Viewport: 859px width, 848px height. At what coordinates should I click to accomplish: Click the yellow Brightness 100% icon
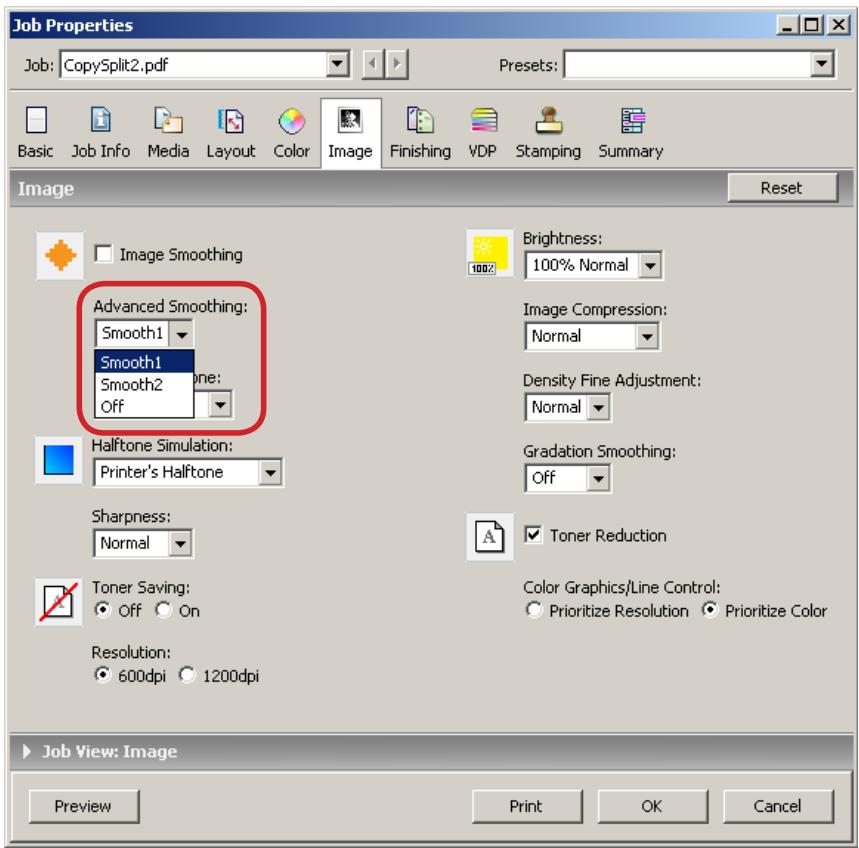(x=490, y=253)
